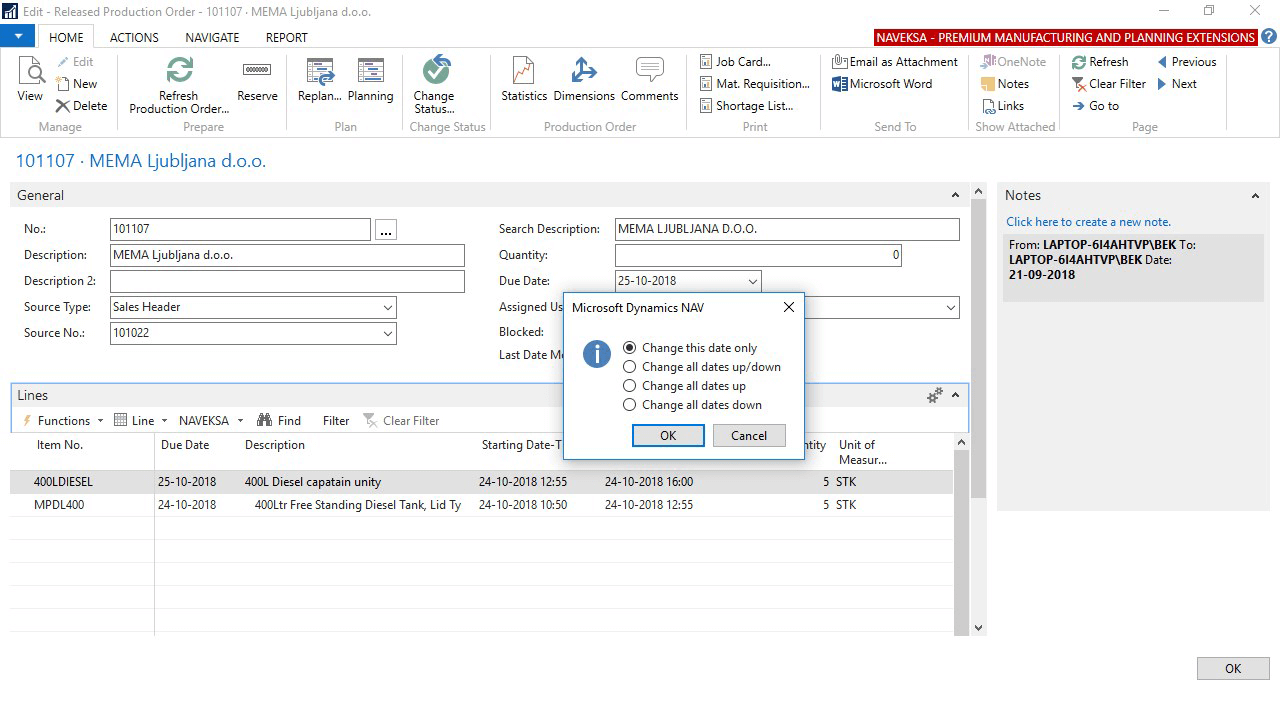This screenshot has height=720, width=1280.
Task: Print Mat. Requisition report
Action: coord(754,84)
